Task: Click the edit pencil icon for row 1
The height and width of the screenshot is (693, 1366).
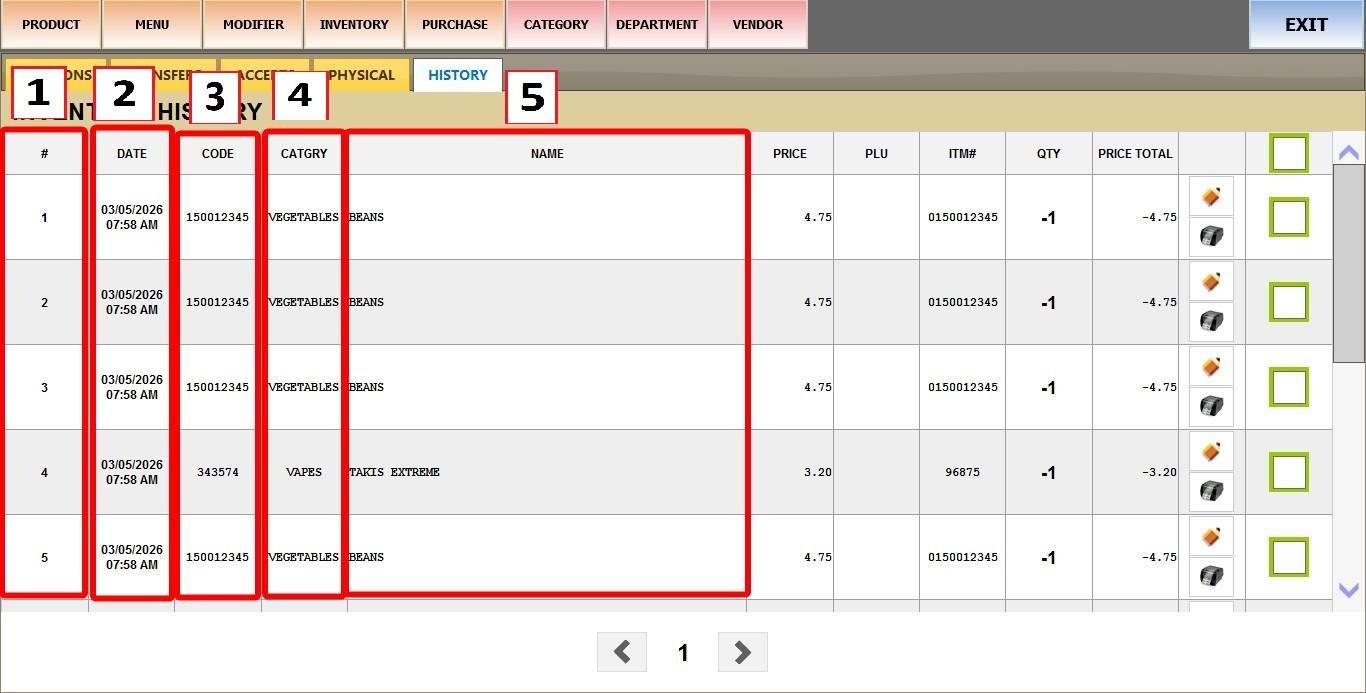Action: [x=1211, y=196]
